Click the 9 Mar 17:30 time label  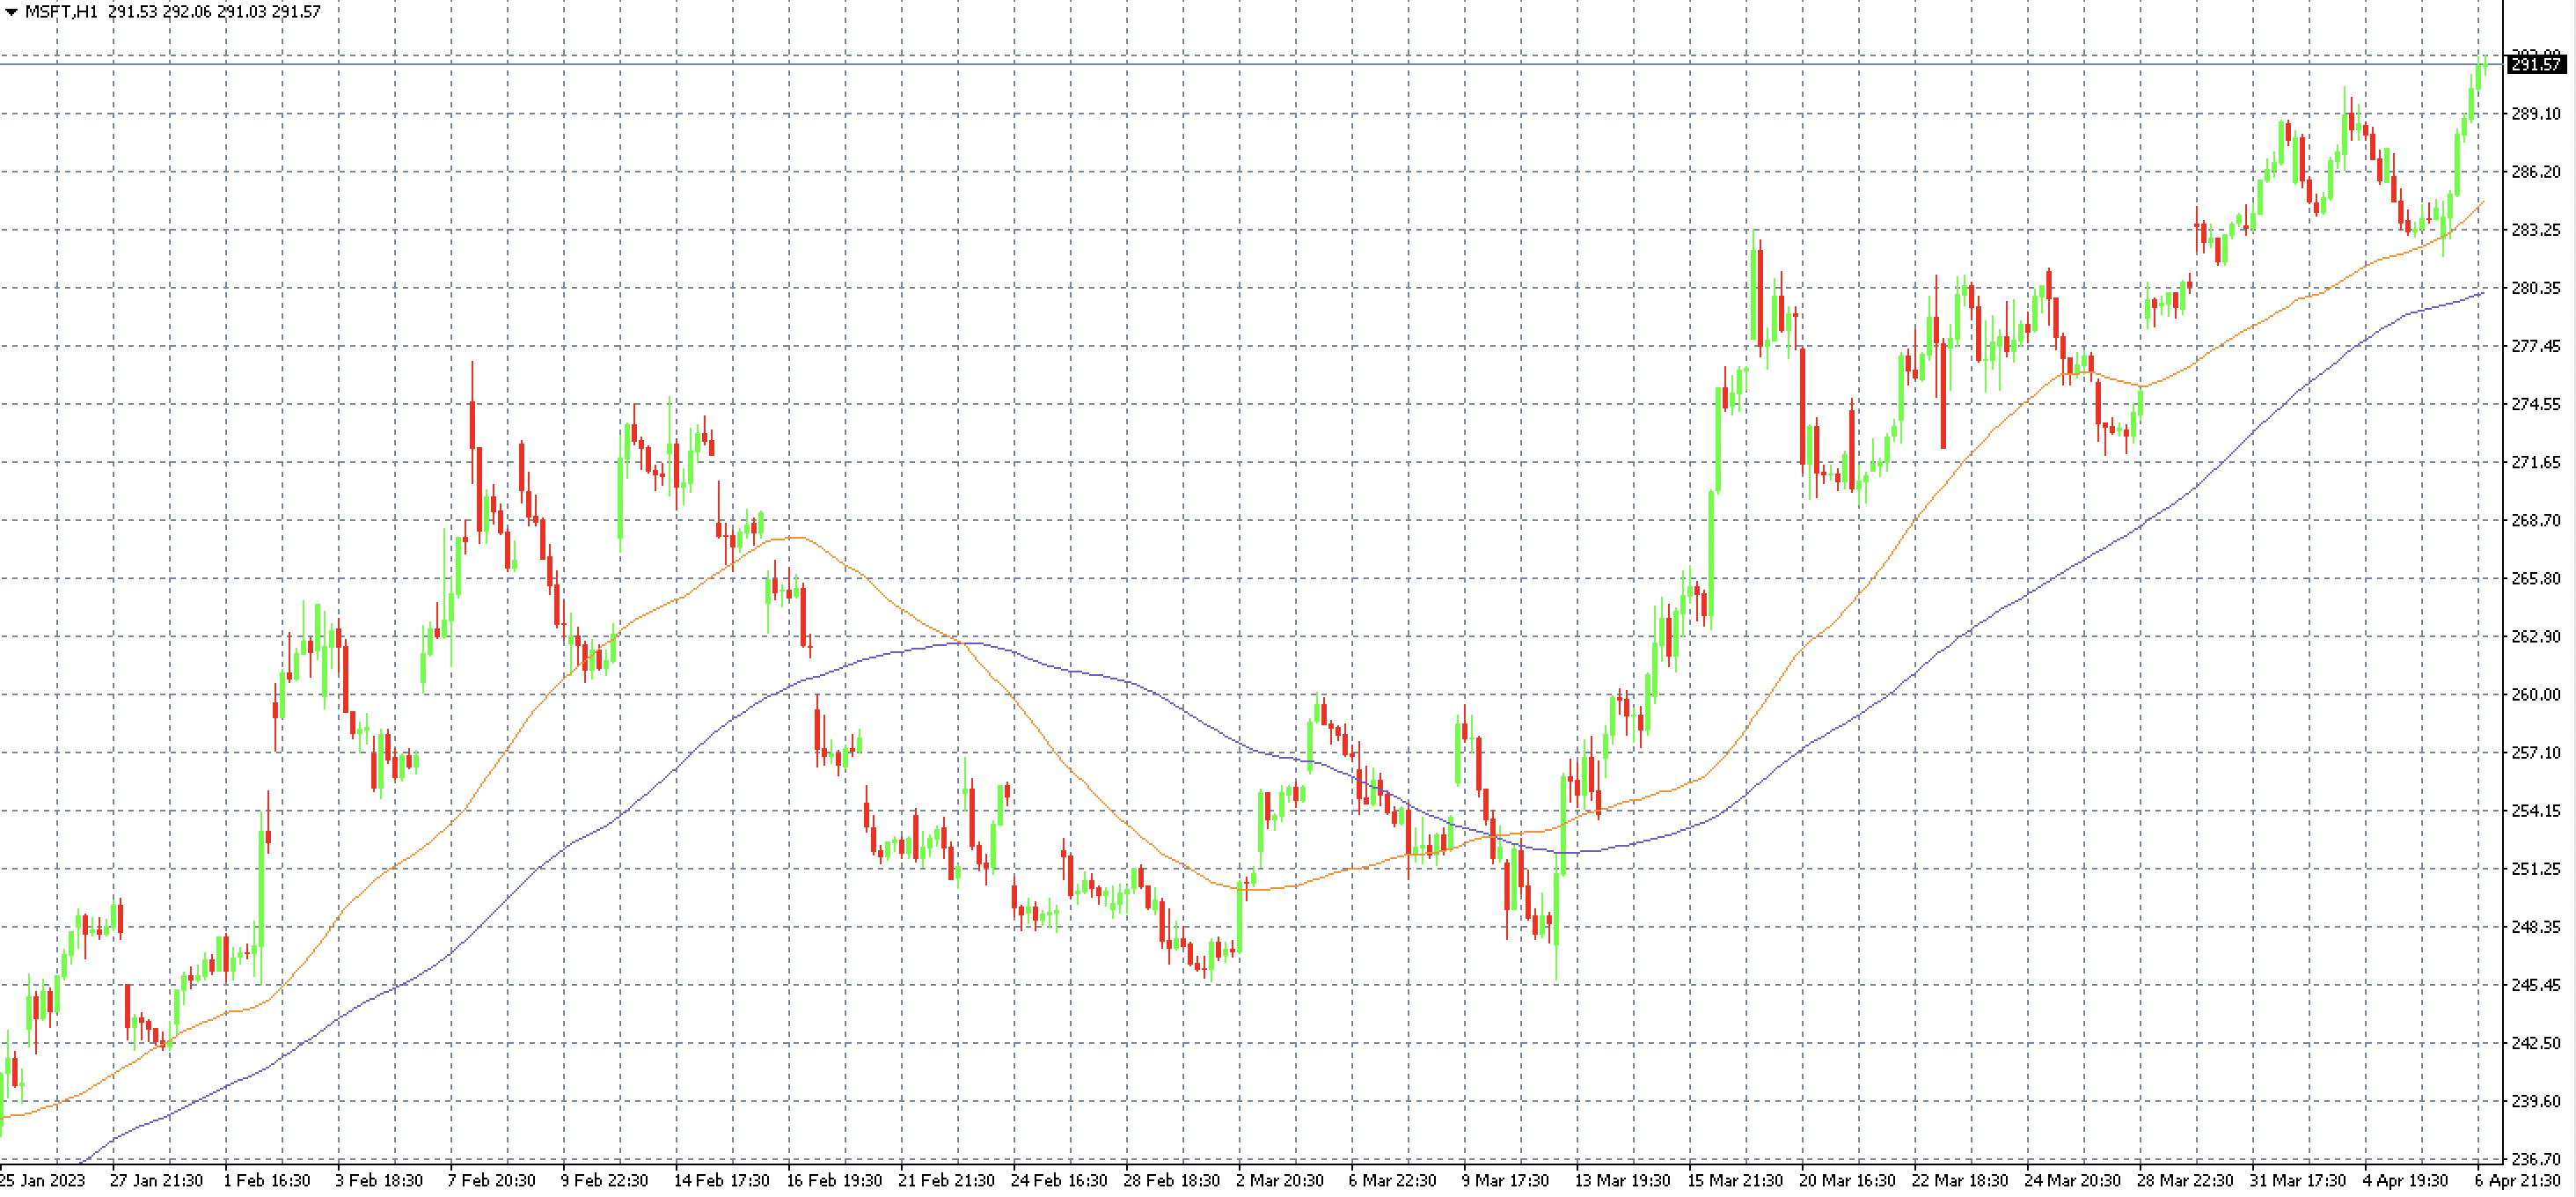1505,1181
